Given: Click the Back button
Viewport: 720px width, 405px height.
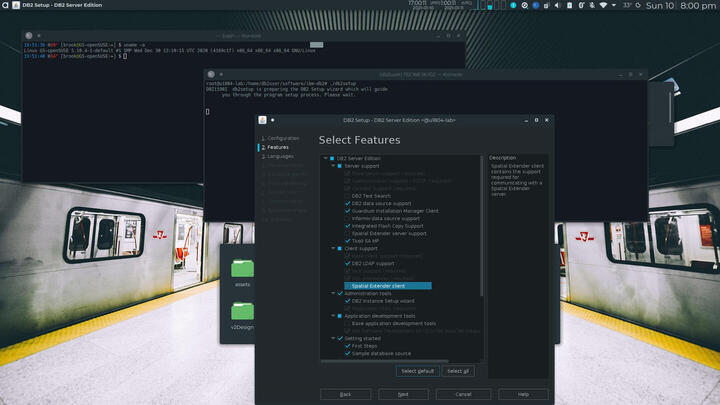Looking at the screenshot, I should [x=345, y=394].
